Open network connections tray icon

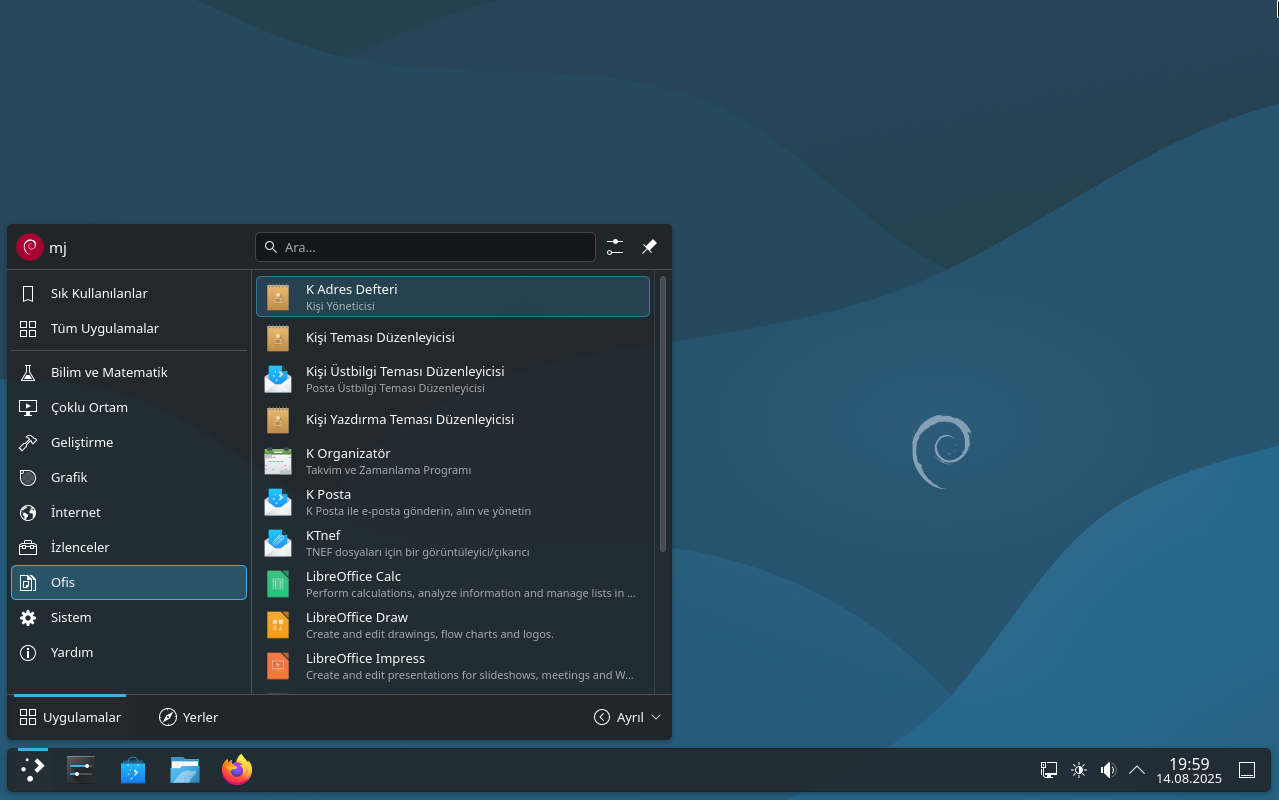(x=1049, y=770)
